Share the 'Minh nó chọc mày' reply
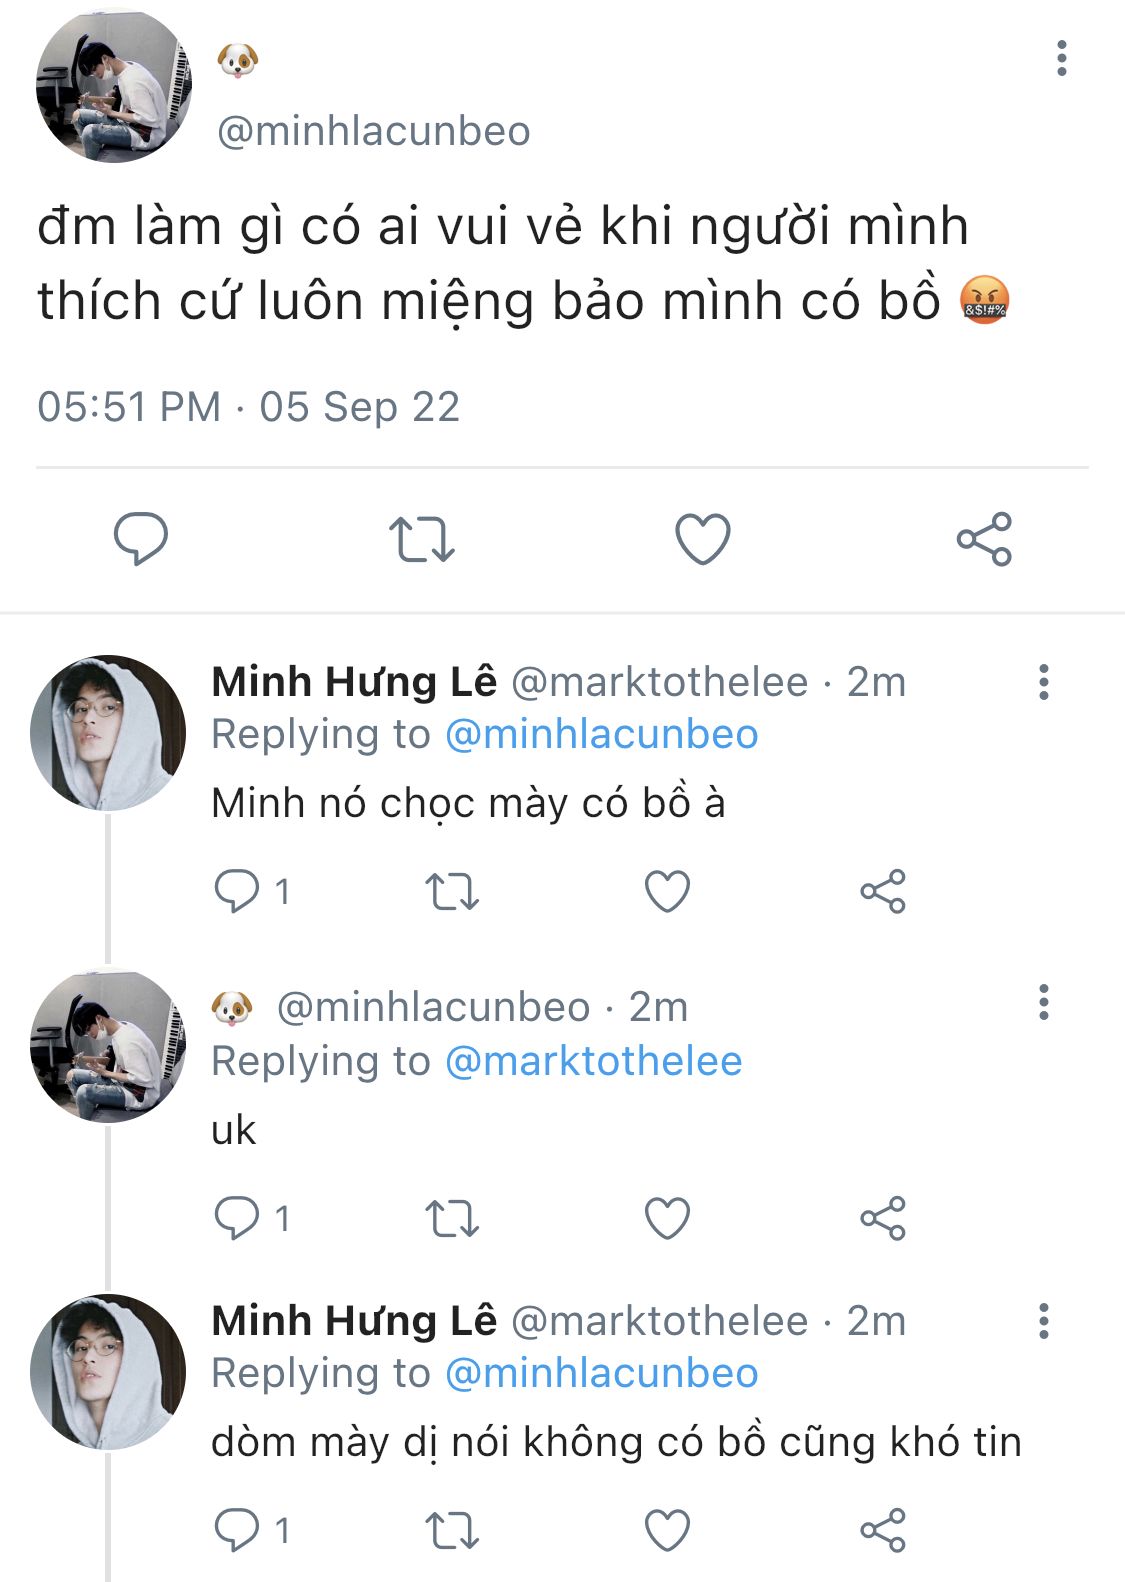 pos(883,891)
